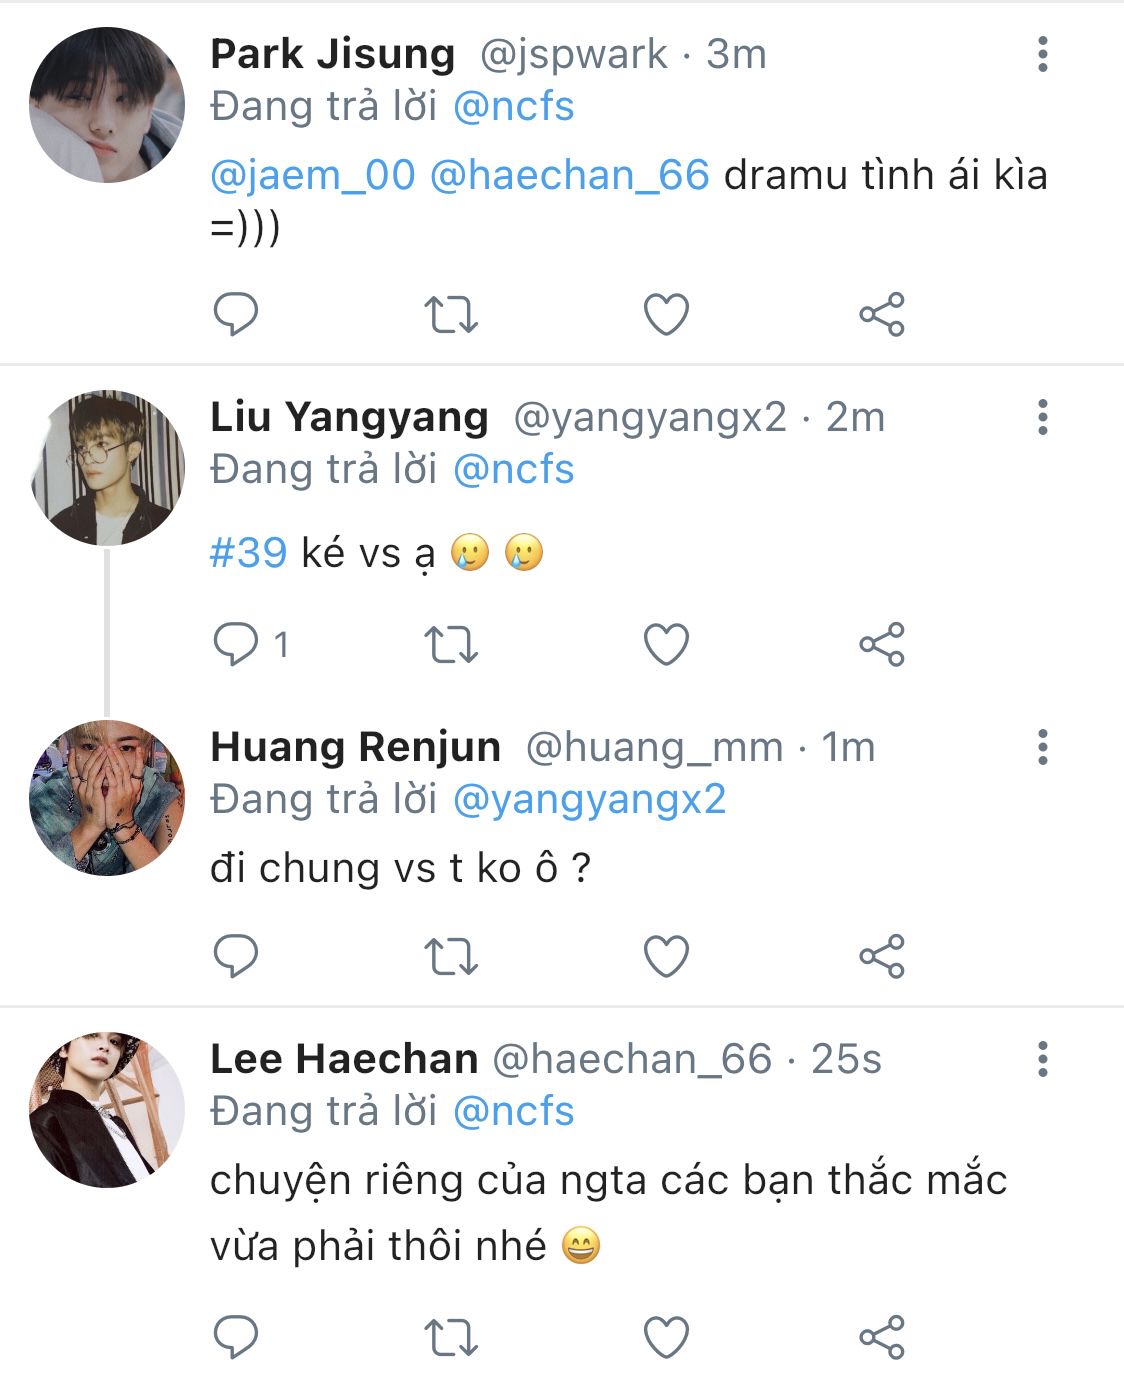This screenshot has width=1124, height=1376.
Task: Retweet Lee Haechan's tweet
Action: 451,1337
